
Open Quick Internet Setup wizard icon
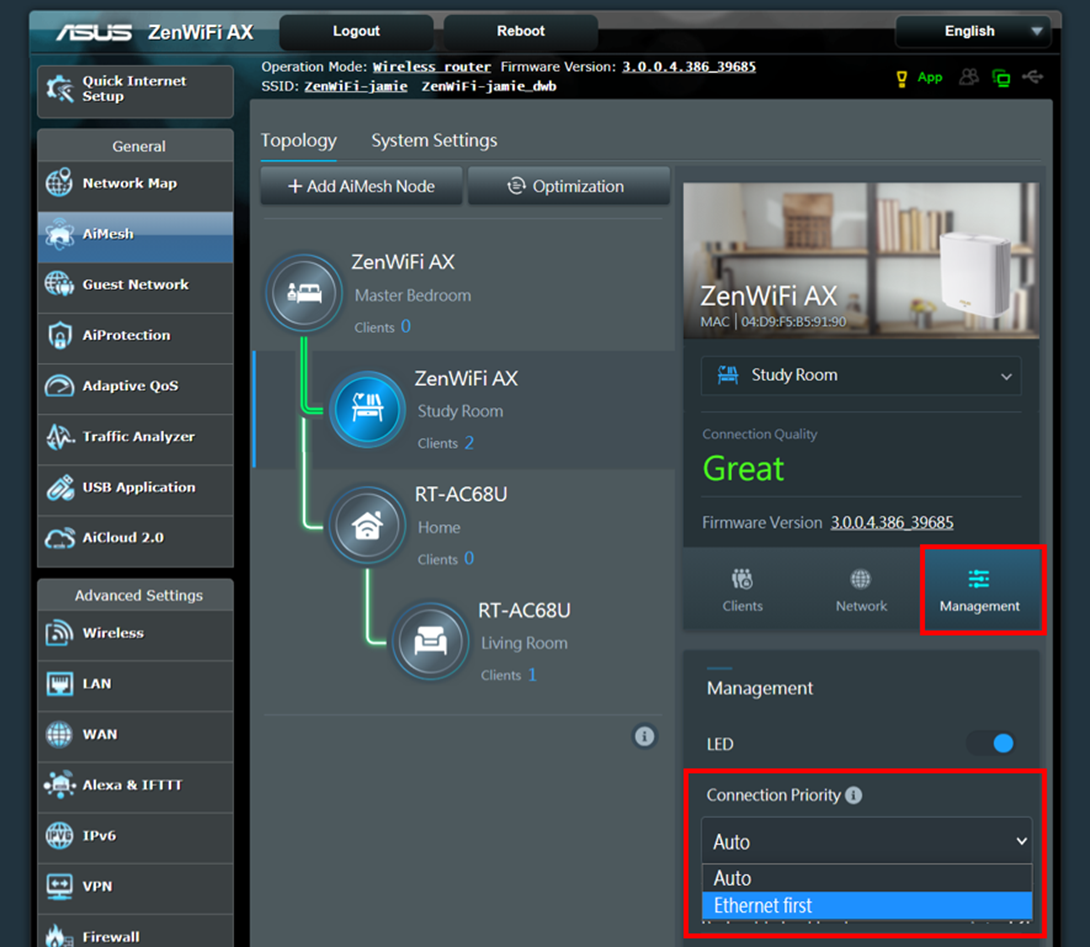59,88
